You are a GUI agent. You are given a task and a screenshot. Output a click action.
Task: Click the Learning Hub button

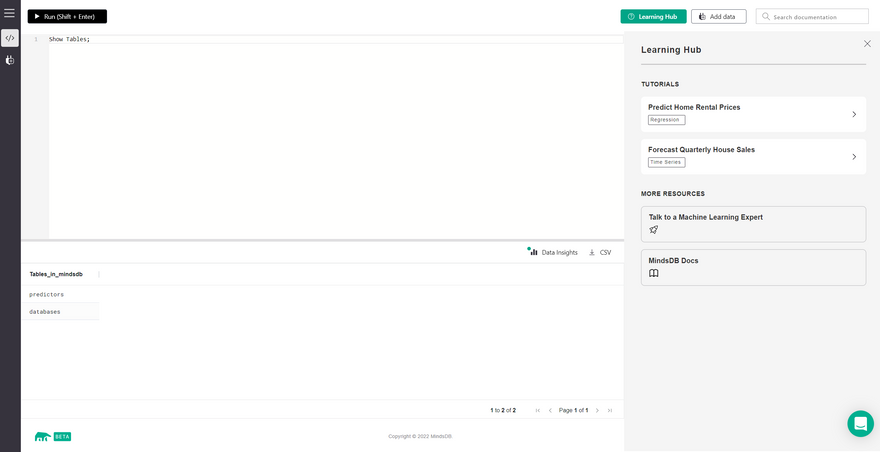(x=653, y=17)
